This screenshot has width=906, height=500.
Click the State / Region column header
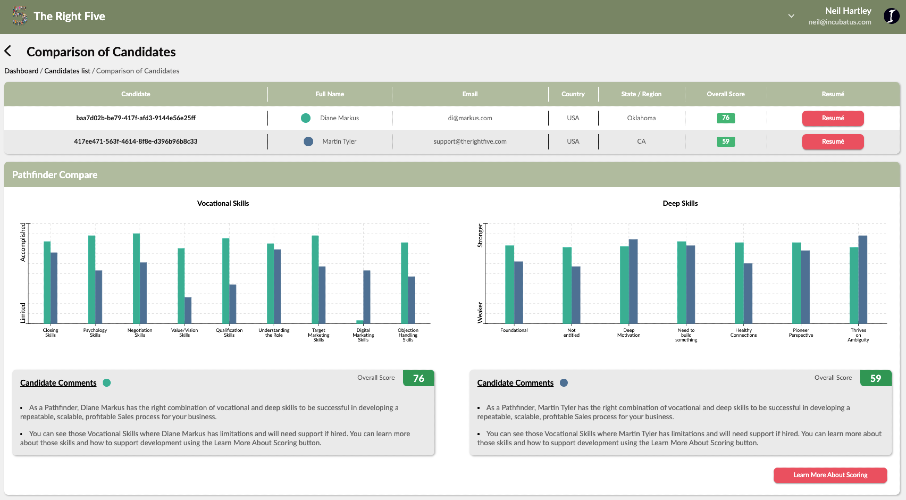click(641, 94)
